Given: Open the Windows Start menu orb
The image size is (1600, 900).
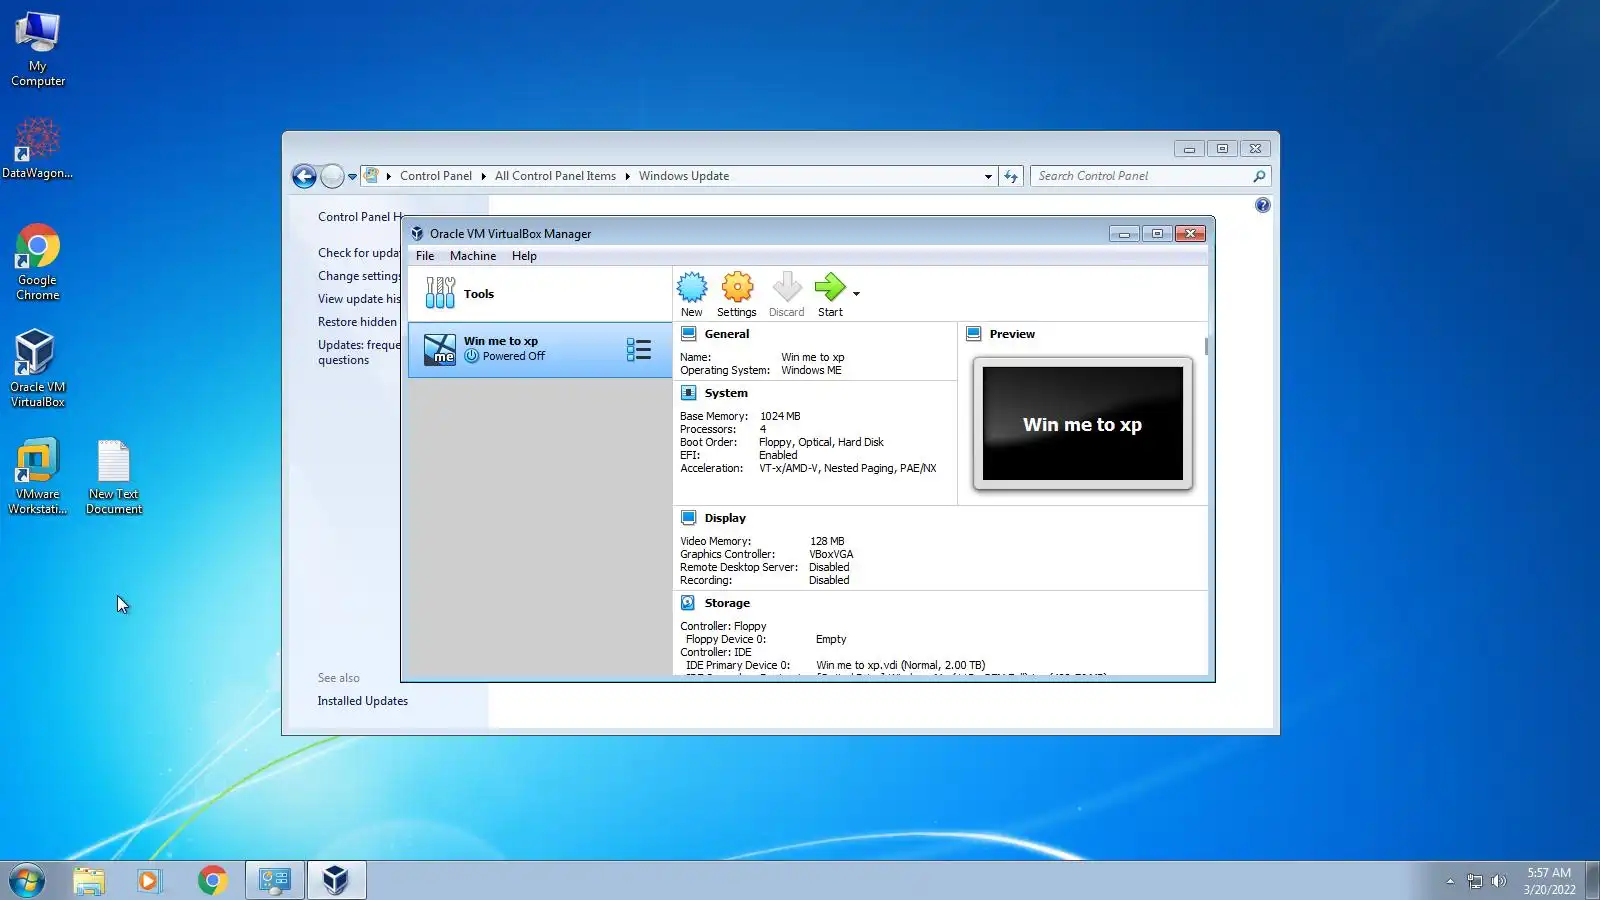Looking at the screenshot, I should tap(27, 881).
